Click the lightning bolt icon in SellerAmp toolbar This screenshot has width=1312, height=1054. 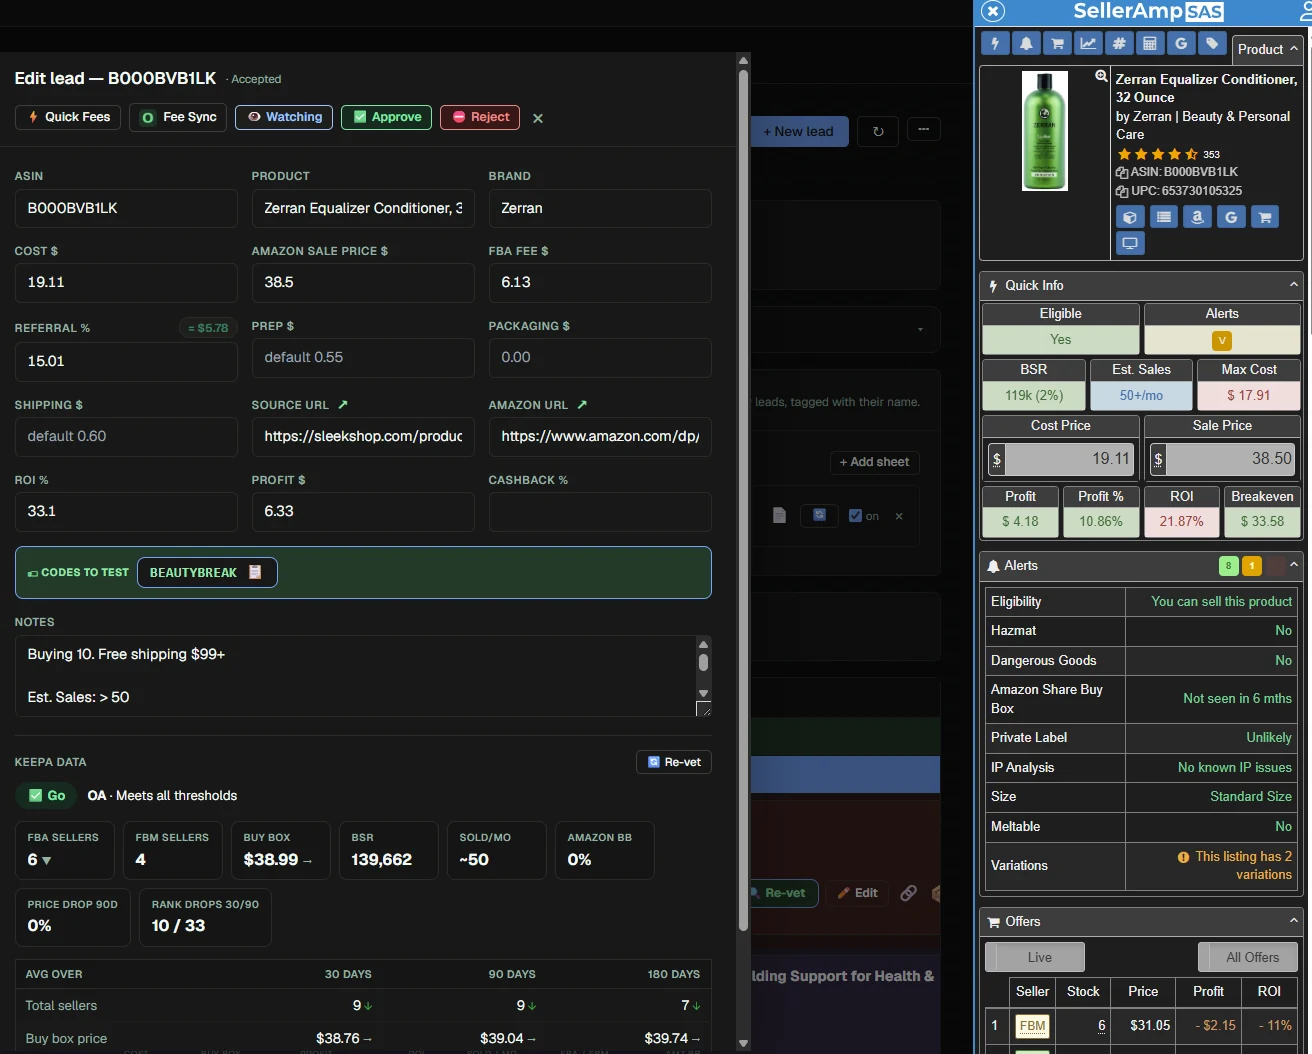point(995,43)
